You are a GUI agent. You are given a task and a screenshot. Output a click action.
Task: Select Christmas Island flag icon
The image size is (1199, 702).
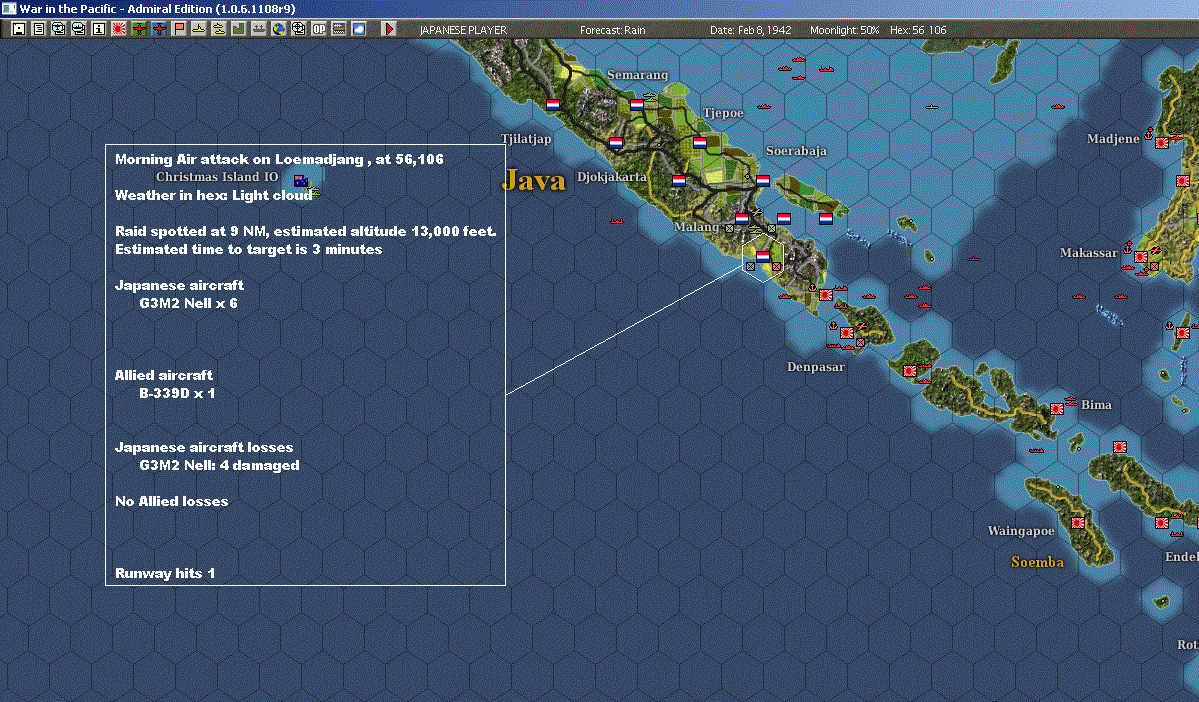point(301,181)
